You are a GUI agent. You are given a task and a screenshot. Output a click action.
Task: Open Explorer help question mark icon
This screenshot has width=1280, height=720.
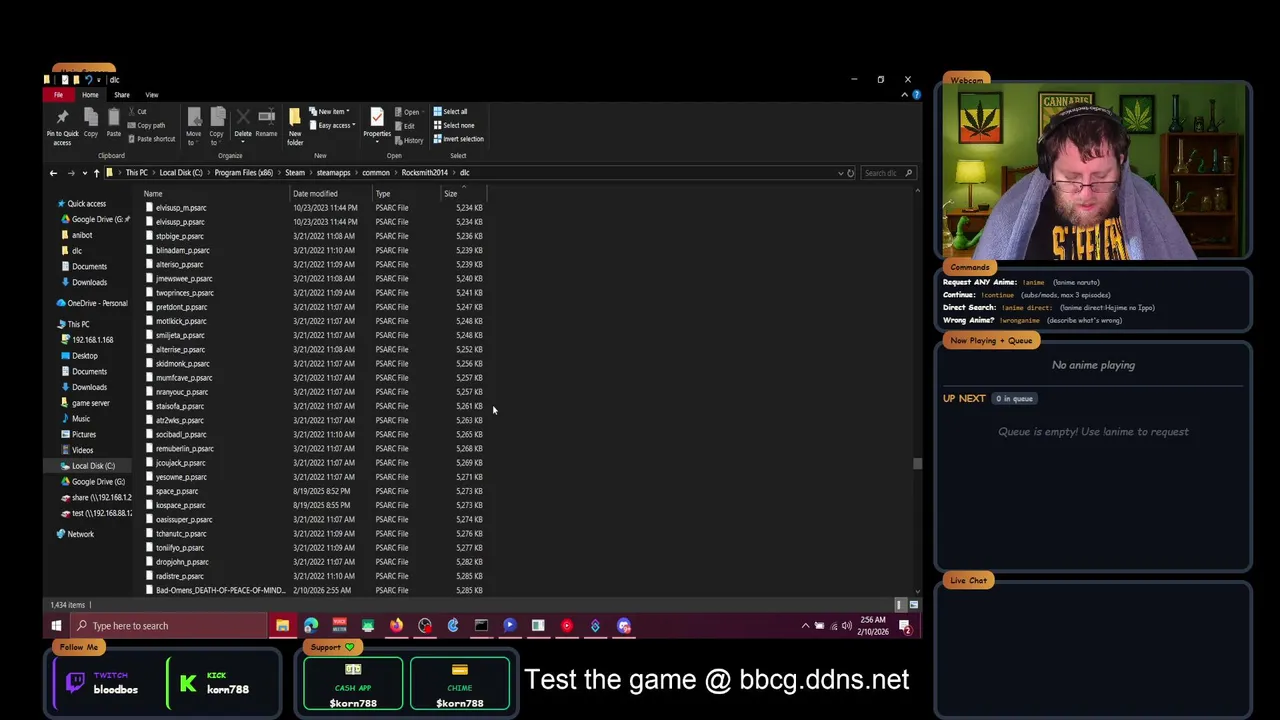(x=916, y=95)
